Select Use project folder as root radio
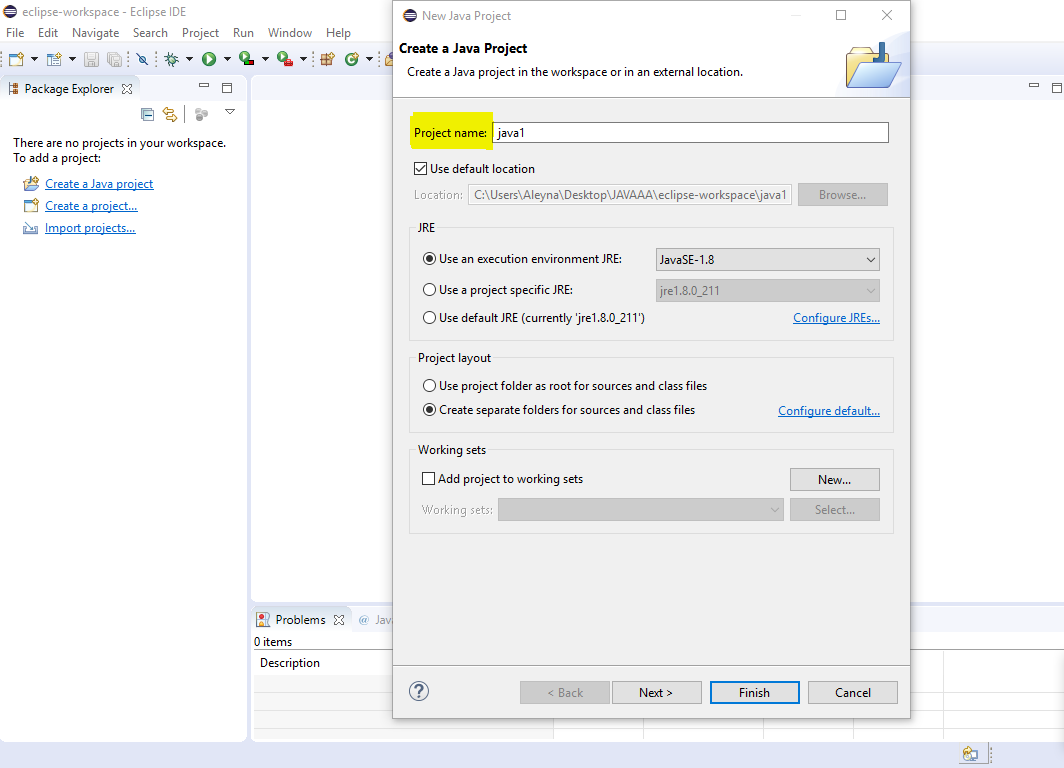The image size is (1064, 768). (429, 385)
